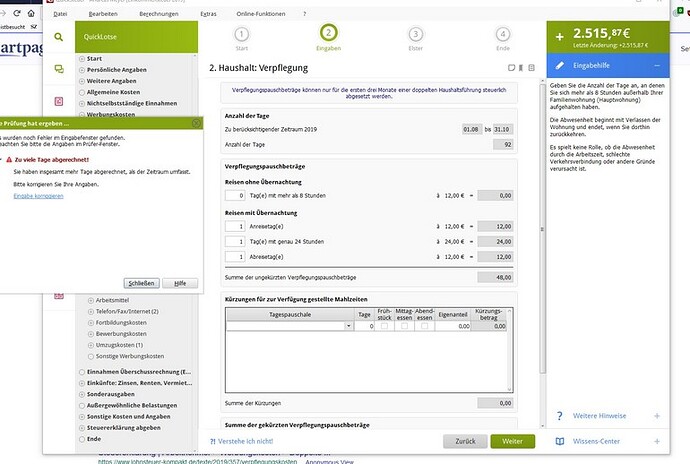Image resolution: width=690 pixels, height=464 pixels.
Task: Toggle the Mittagessen checkbox in the table
Action: (404, 326)
